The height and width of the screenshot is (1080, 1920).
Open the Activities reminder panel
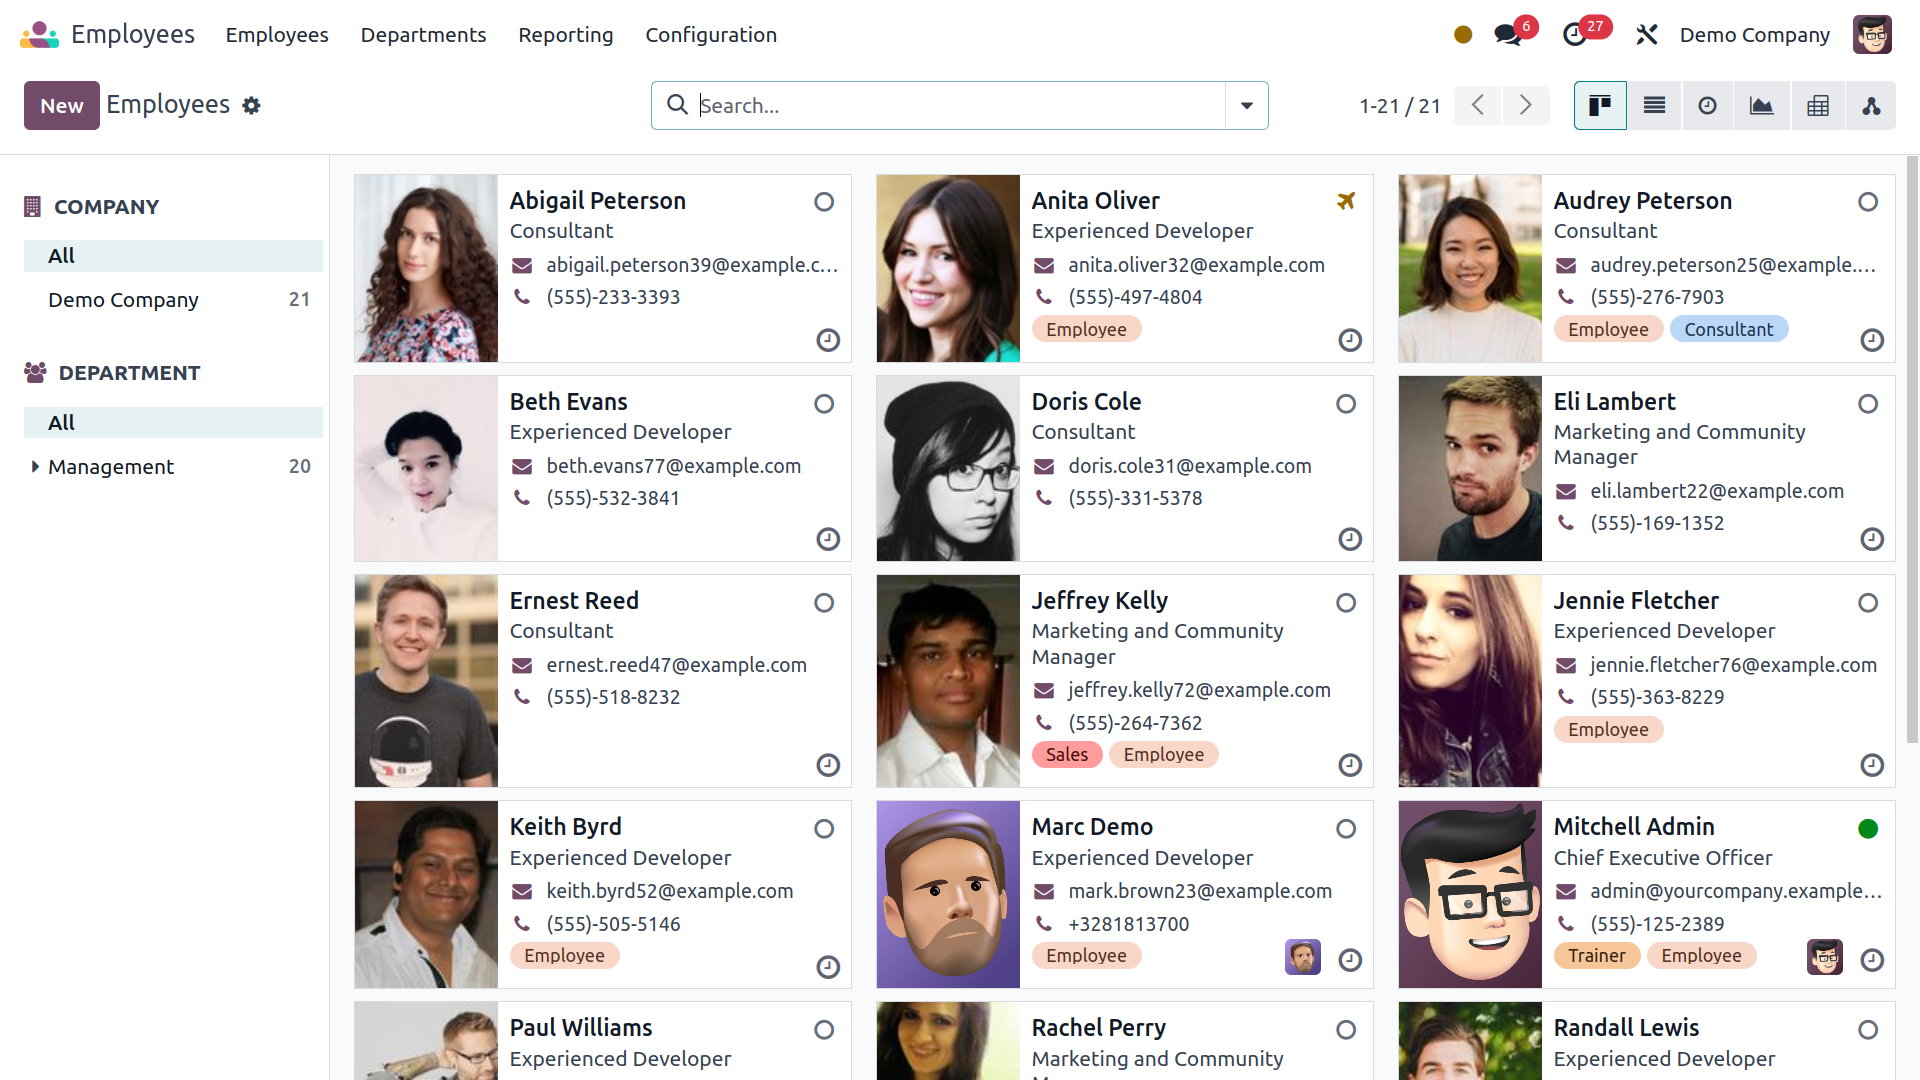click(x=1575, y=33)
